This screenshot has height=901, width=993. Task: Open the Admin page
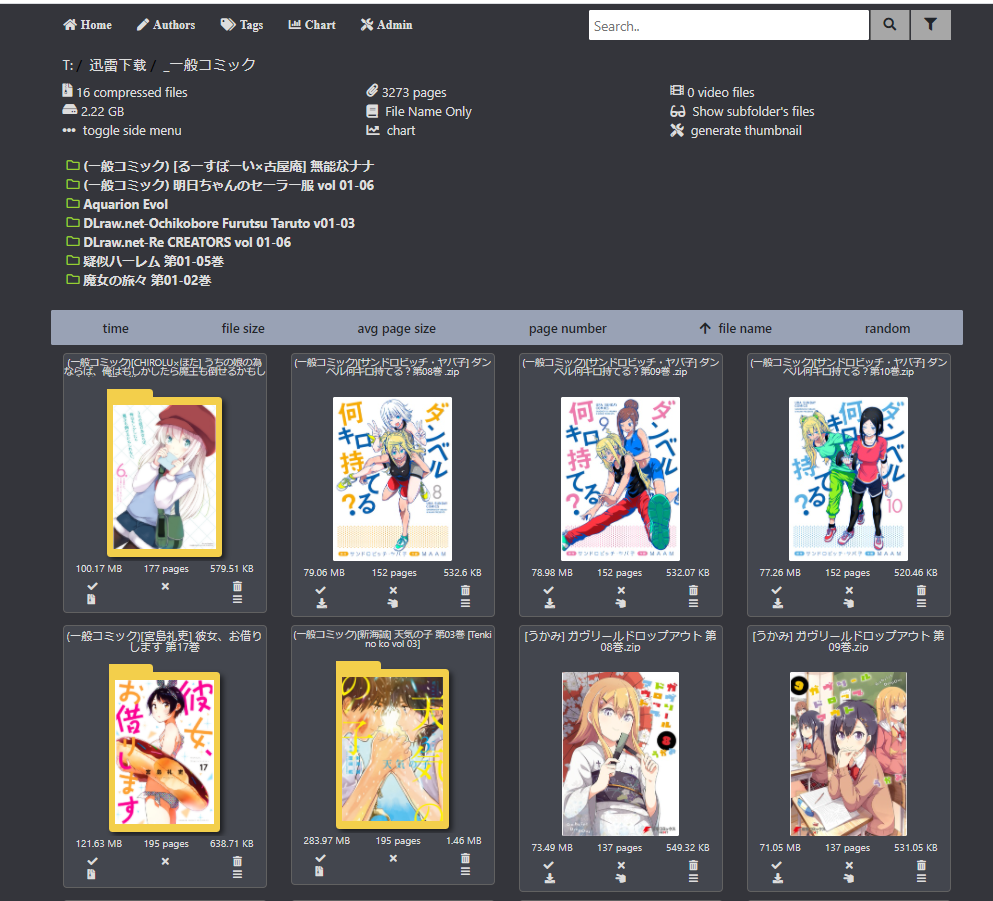pos(386,25)
